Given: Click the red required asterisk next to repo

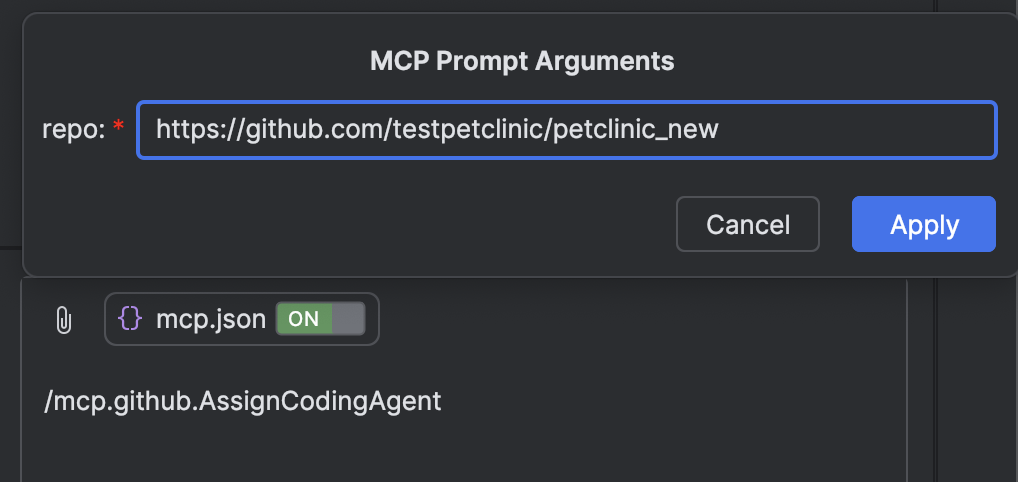Looking at the screenshot, I should [x=118, y=128].
